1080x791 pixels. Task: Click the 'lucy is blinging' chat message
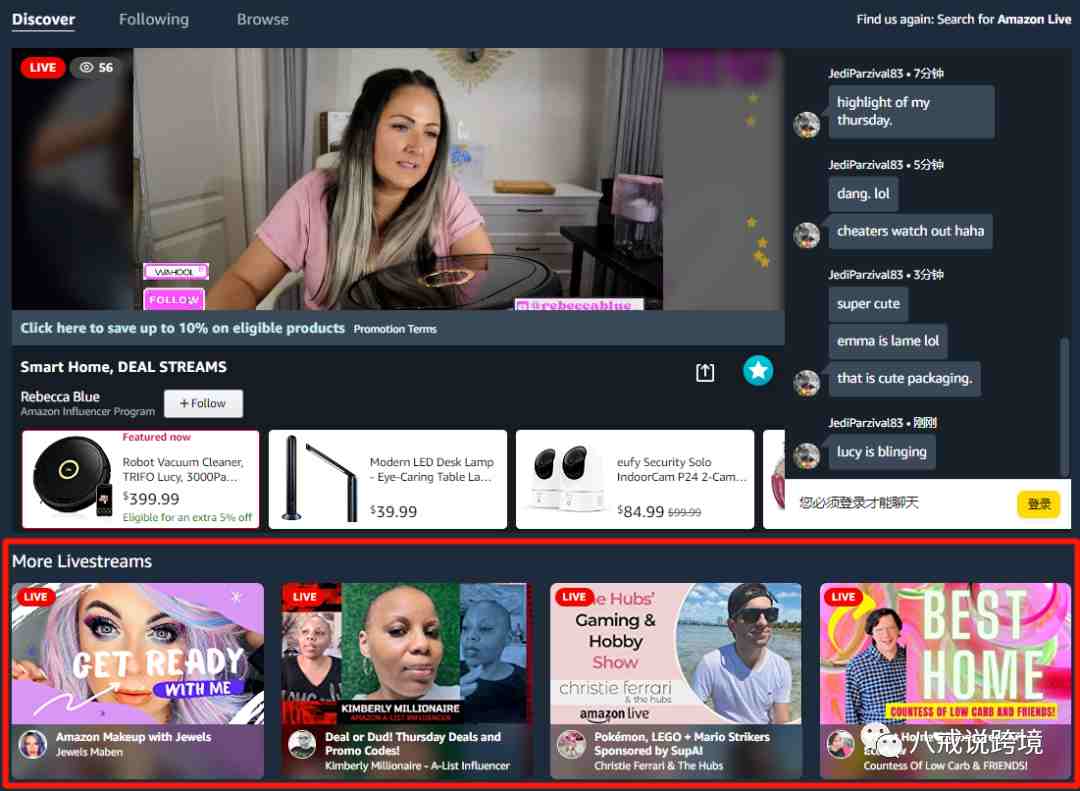pos(882,452)
